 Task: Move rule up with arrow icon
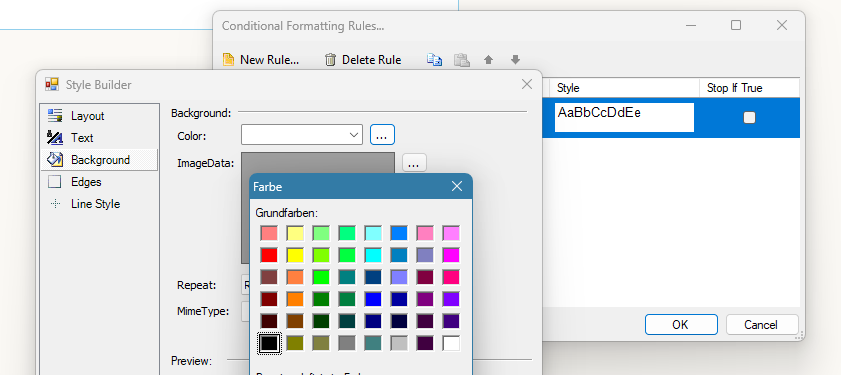tap(488, 60)
